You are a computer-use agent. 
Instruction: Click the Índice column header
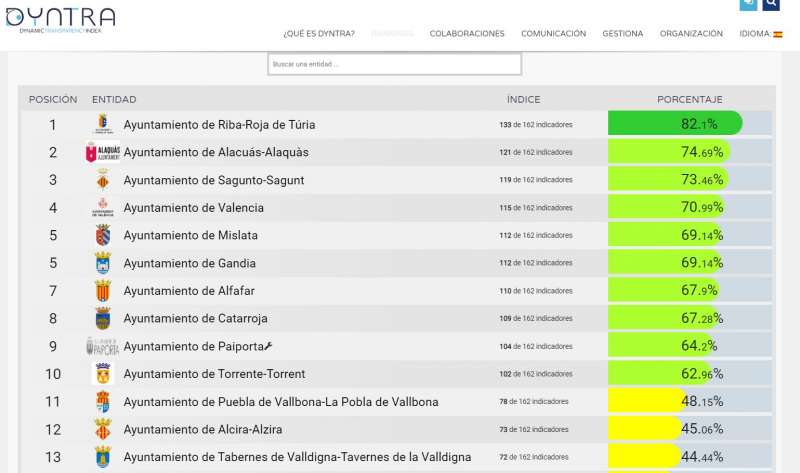click(x=523, y=99)
